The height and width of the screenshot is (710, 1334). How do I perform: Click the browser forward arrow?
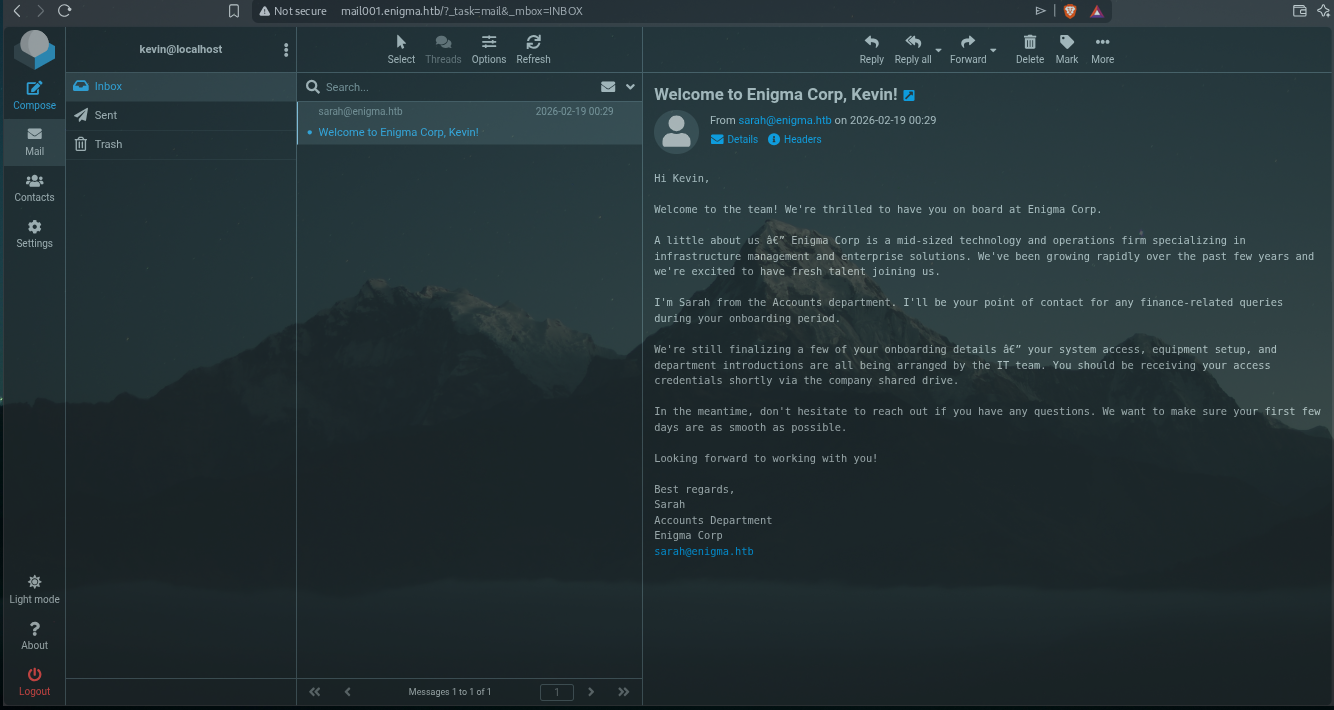click(40, 11)
